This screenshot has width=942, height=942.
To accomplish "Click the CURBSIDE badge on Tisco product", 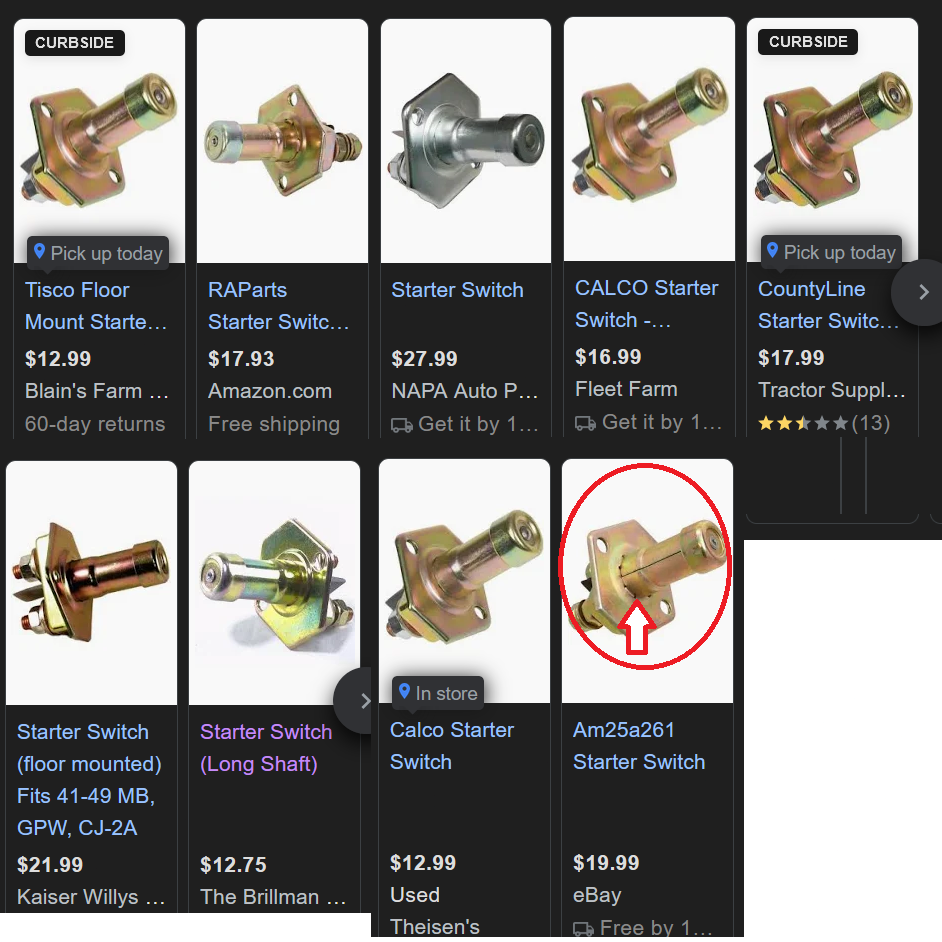I will [x=74, y=43].
